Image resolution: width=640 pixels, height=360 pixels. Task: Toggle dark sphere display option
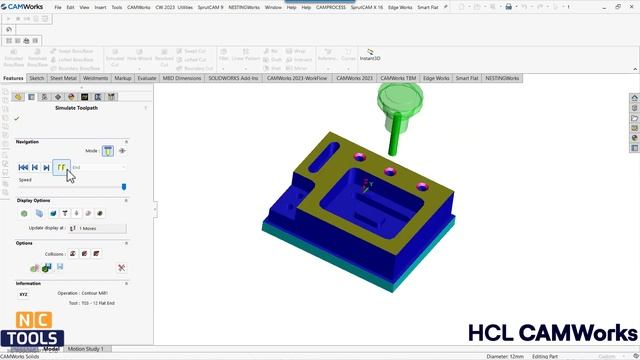point(100,213)
